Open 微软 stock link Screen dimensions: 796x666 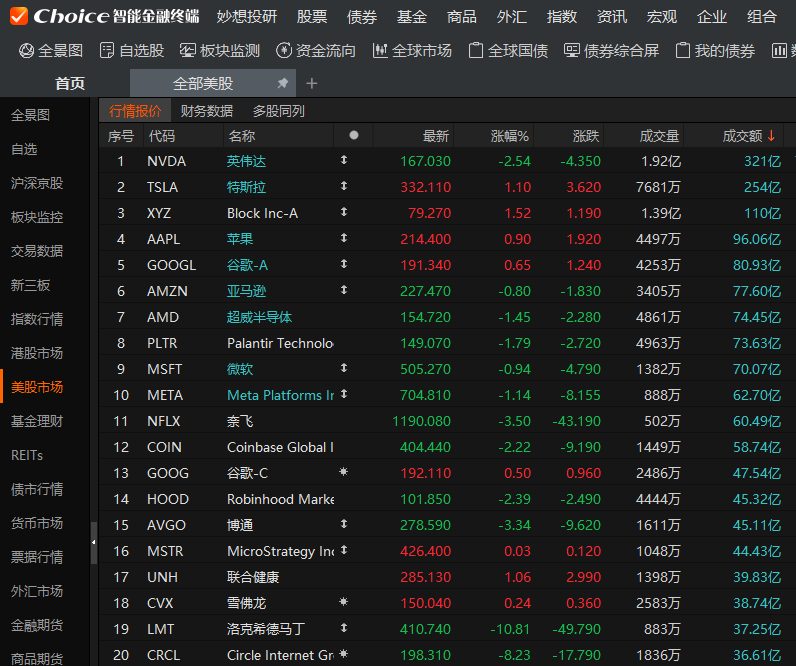(x=240, y=369)
